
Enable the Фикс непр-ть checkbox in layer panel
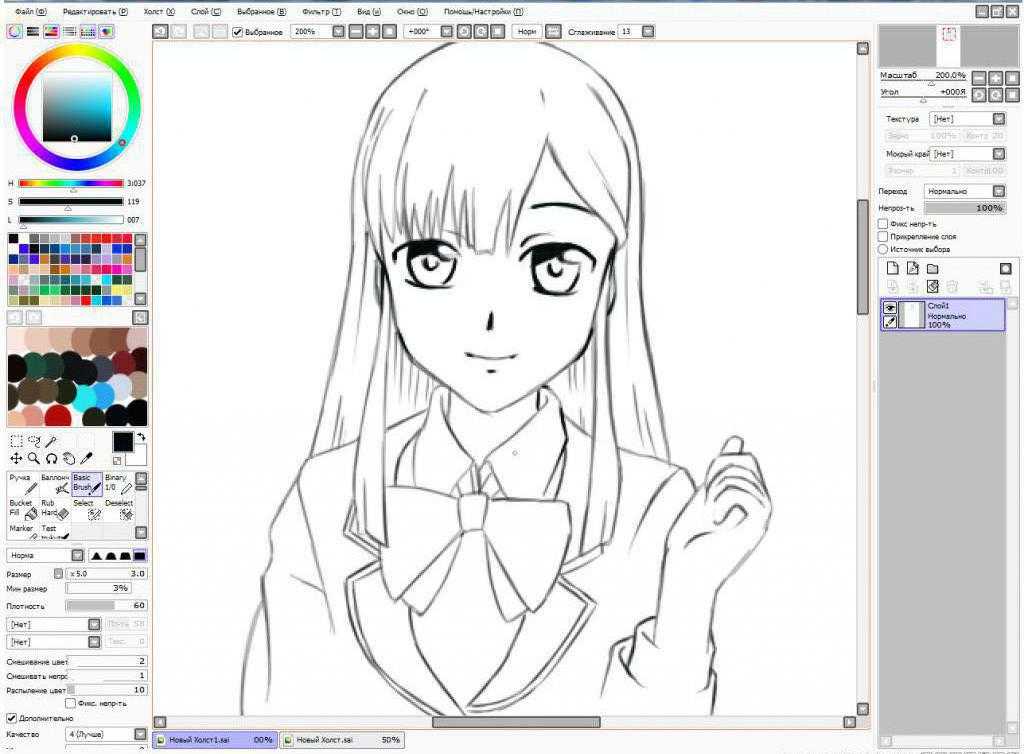(x=883, y=224)
